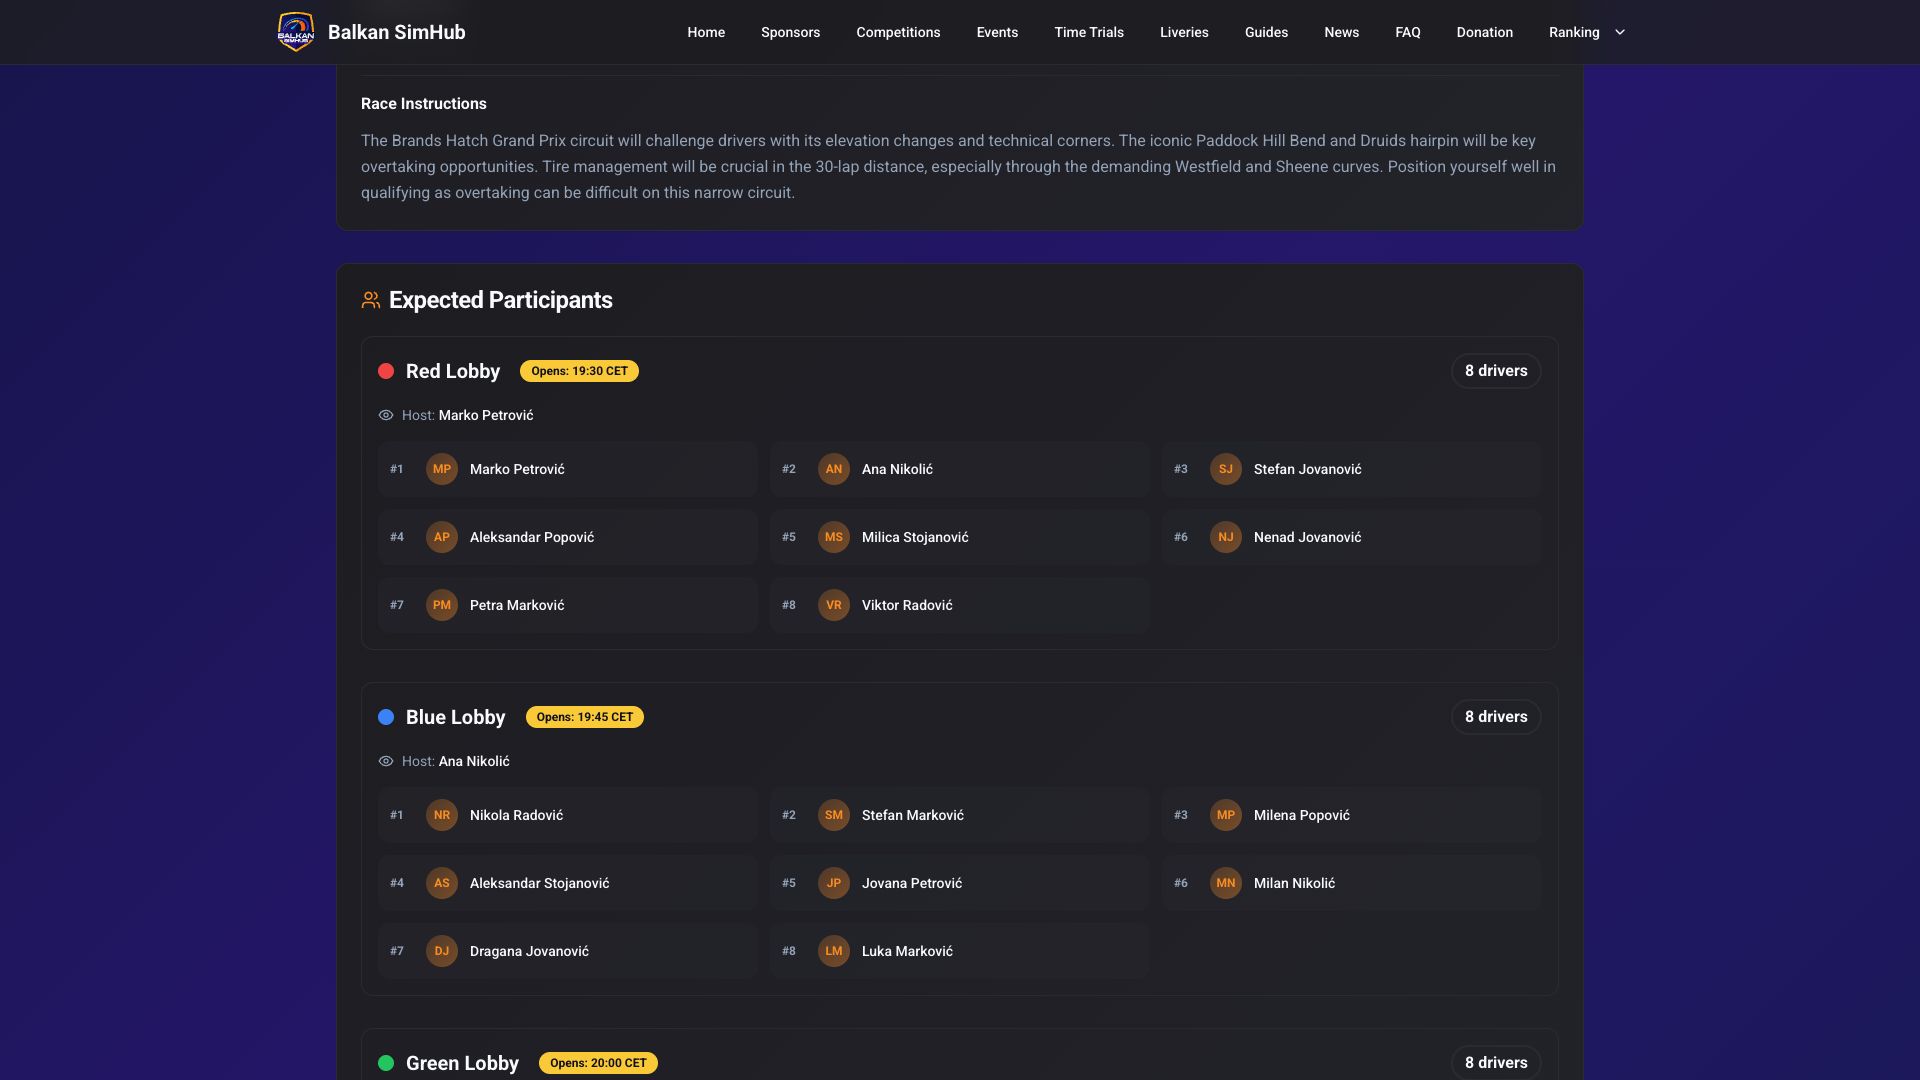1920x1080 pixels.
Task: Click the Blue Lobby opens 19:45 CET badge
Action: tap(585, 717)
